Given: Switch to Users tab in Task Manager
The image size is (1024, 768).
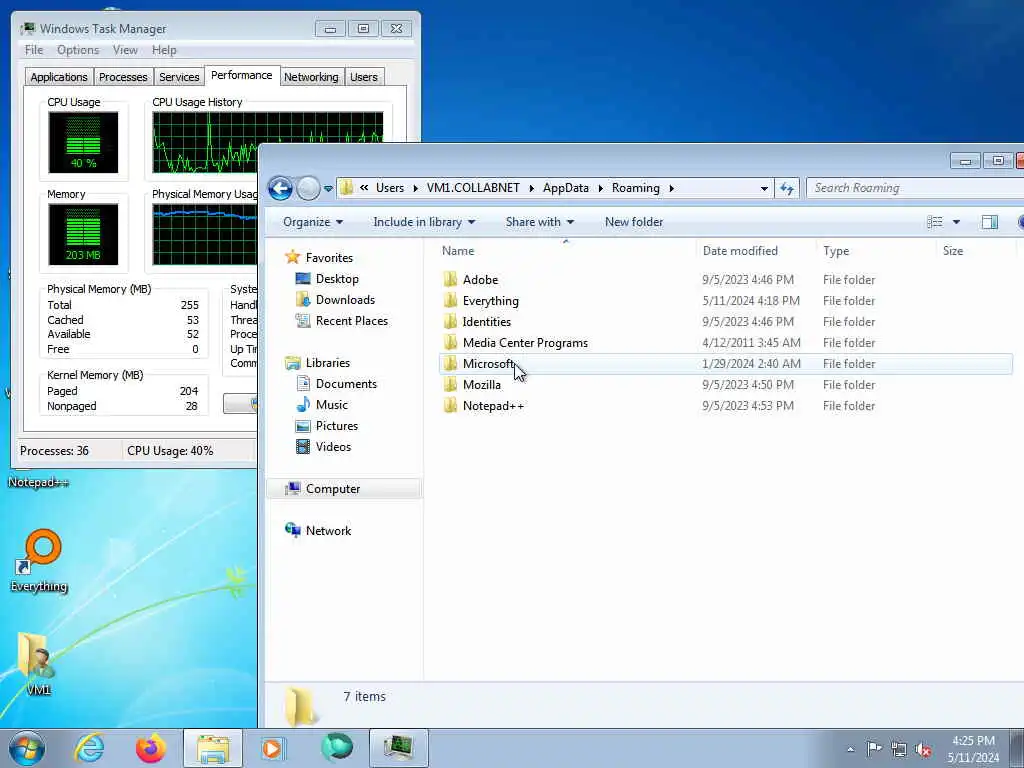Looking at the screenshot, I should tap(364, 77).
